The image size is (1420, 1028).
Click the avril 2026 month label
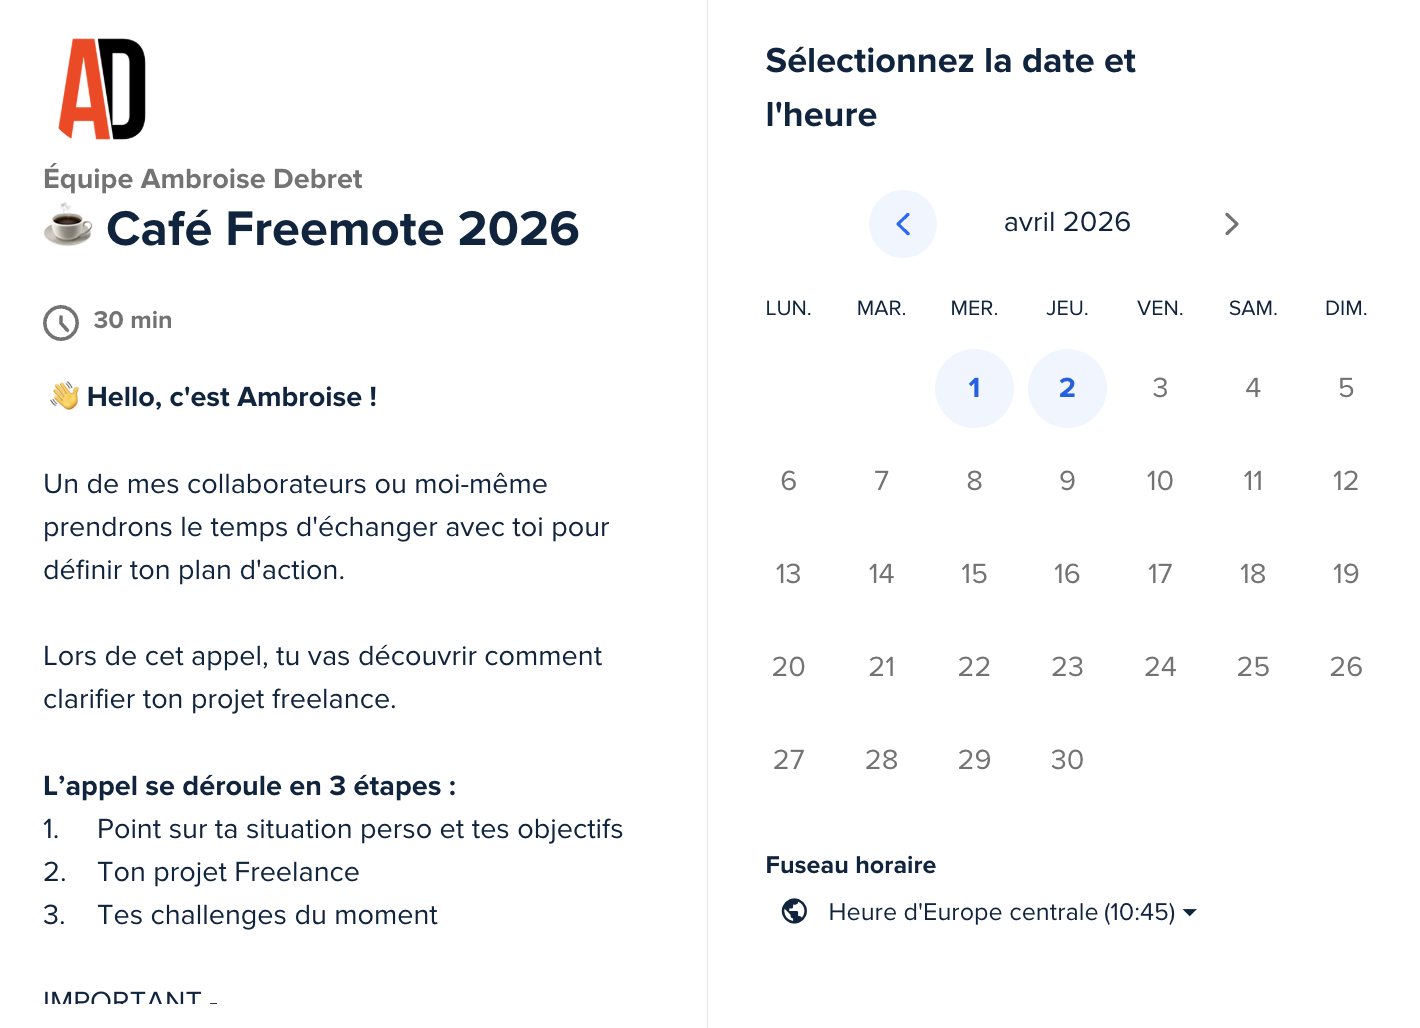[x=1067, y=222]
